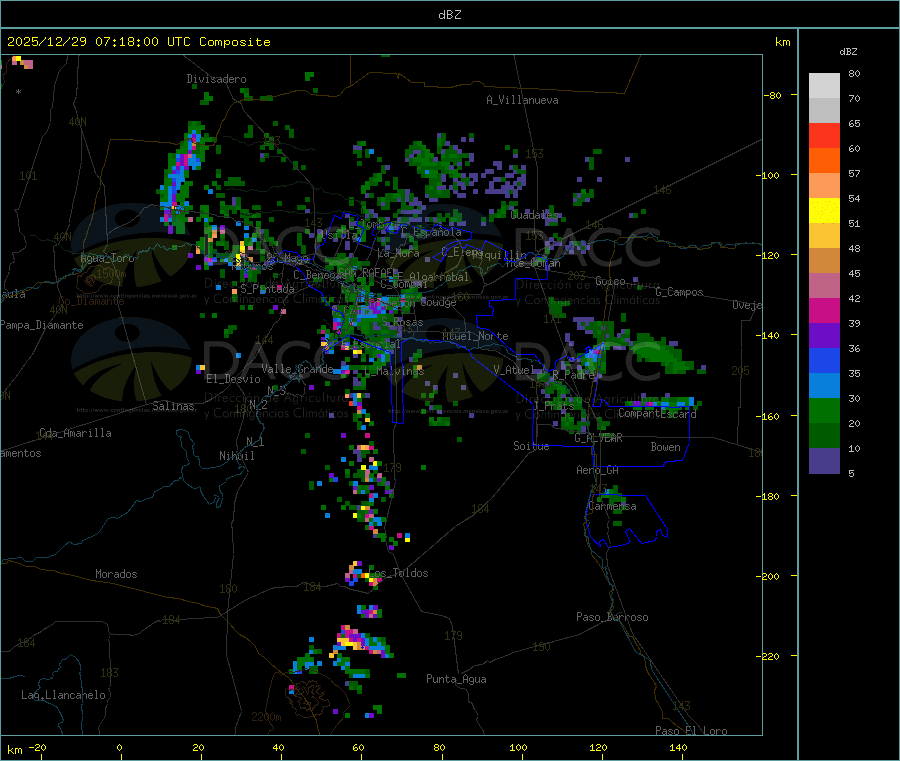Click the Soitue map label
This screenshot has width=900, height=761.
click(531, 446)
